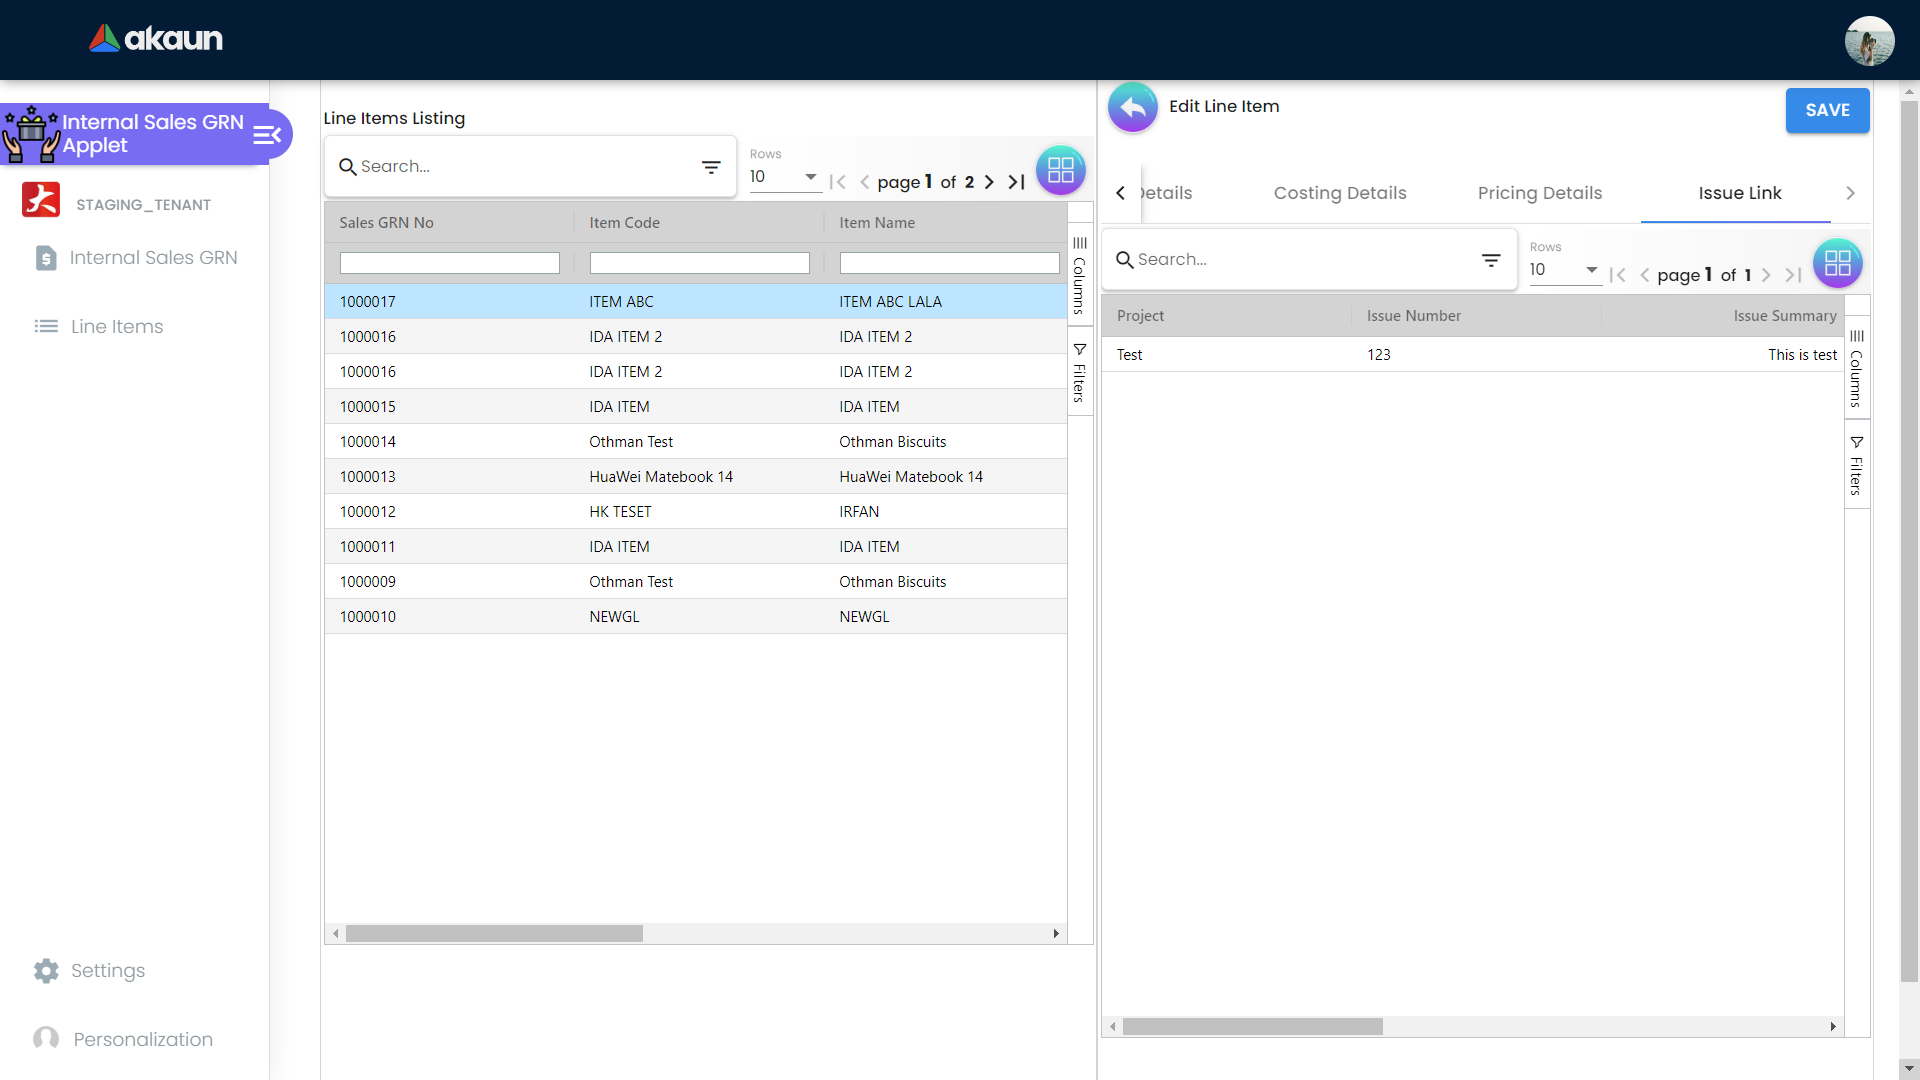Switch to Costing Details tab
This screenshot has width=1920, height=1080.
coord(1339,193)
